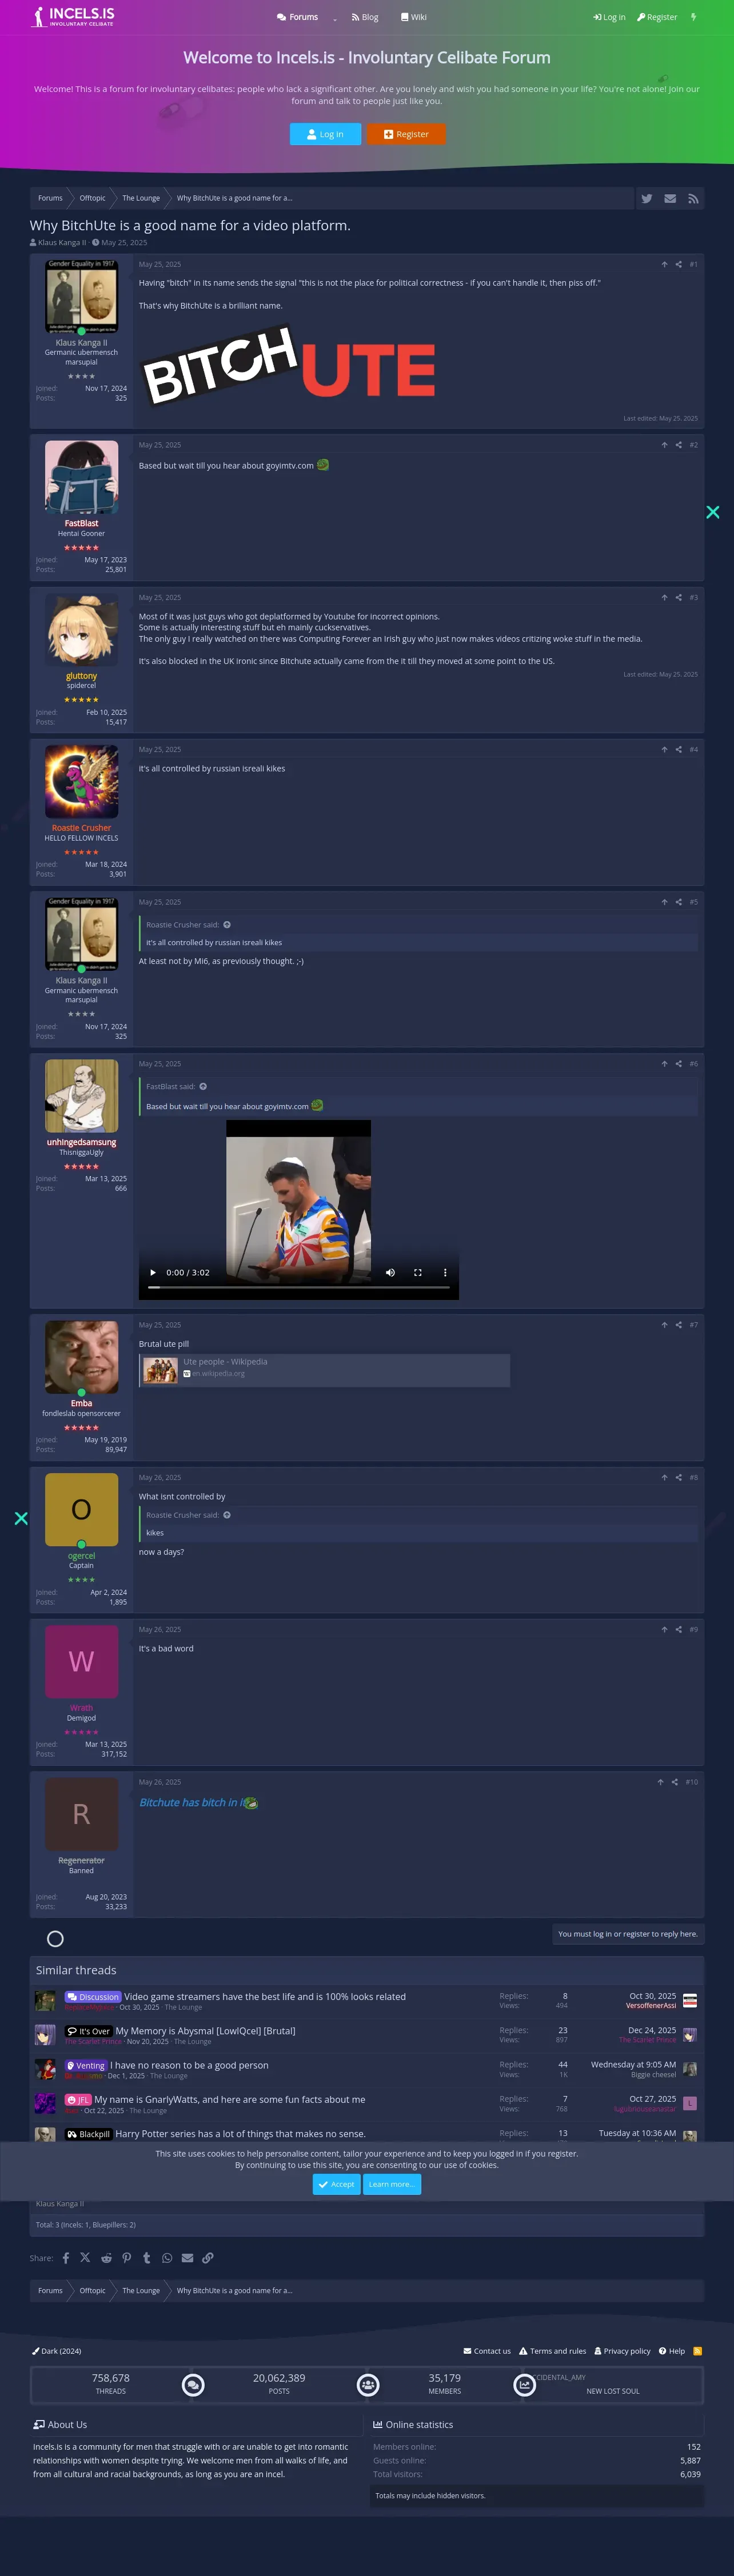Click Contact us footer link
The height and width of the screenshot is (2576, 734).
click(x=487, y=2351)
